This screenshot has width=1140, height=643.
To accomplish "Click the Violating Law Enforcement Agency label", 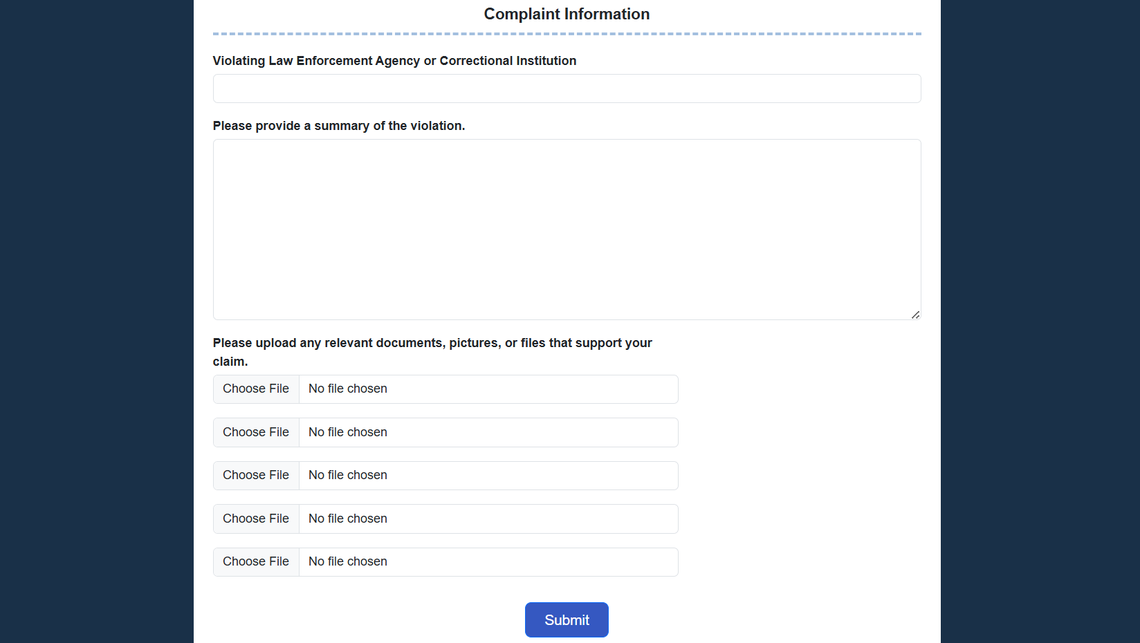I will [x=394, y=60].
